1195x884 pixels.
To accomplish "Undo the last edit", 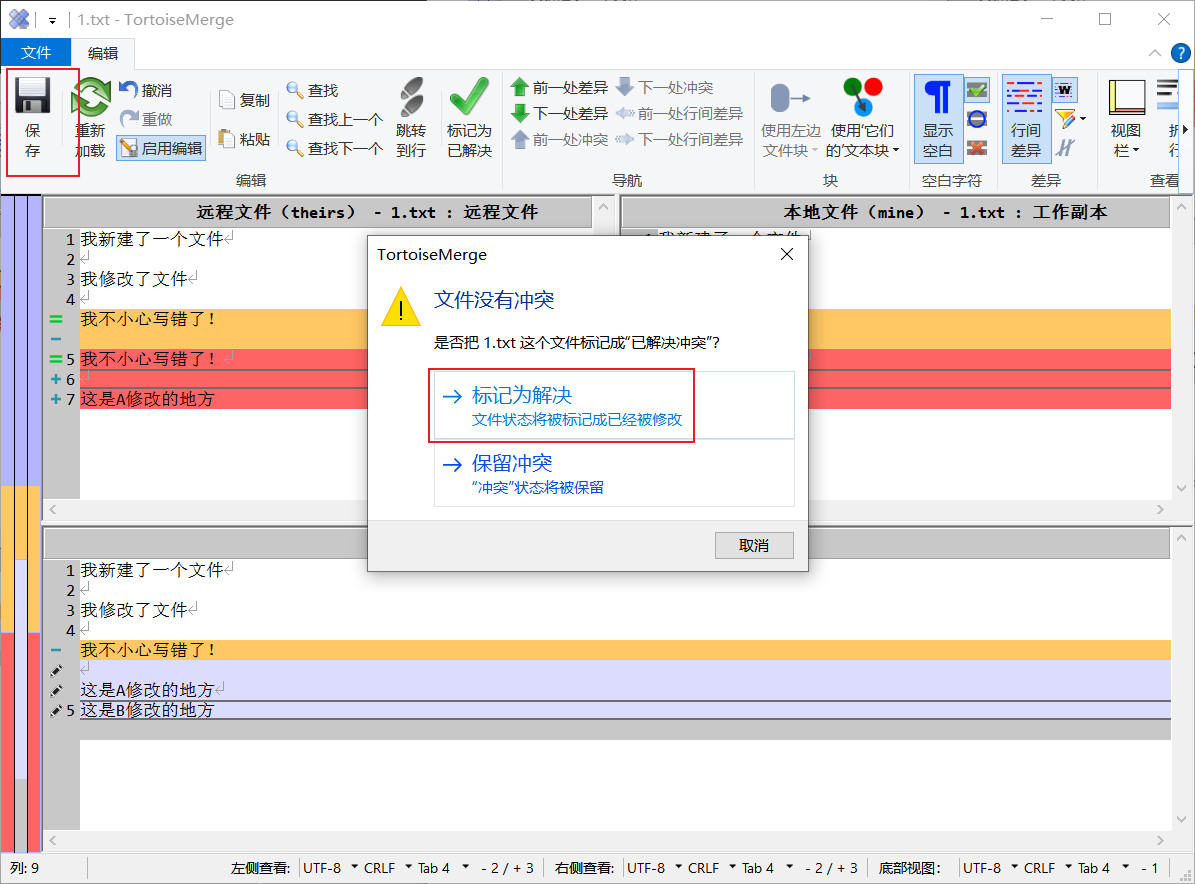I will coord(146,90).
